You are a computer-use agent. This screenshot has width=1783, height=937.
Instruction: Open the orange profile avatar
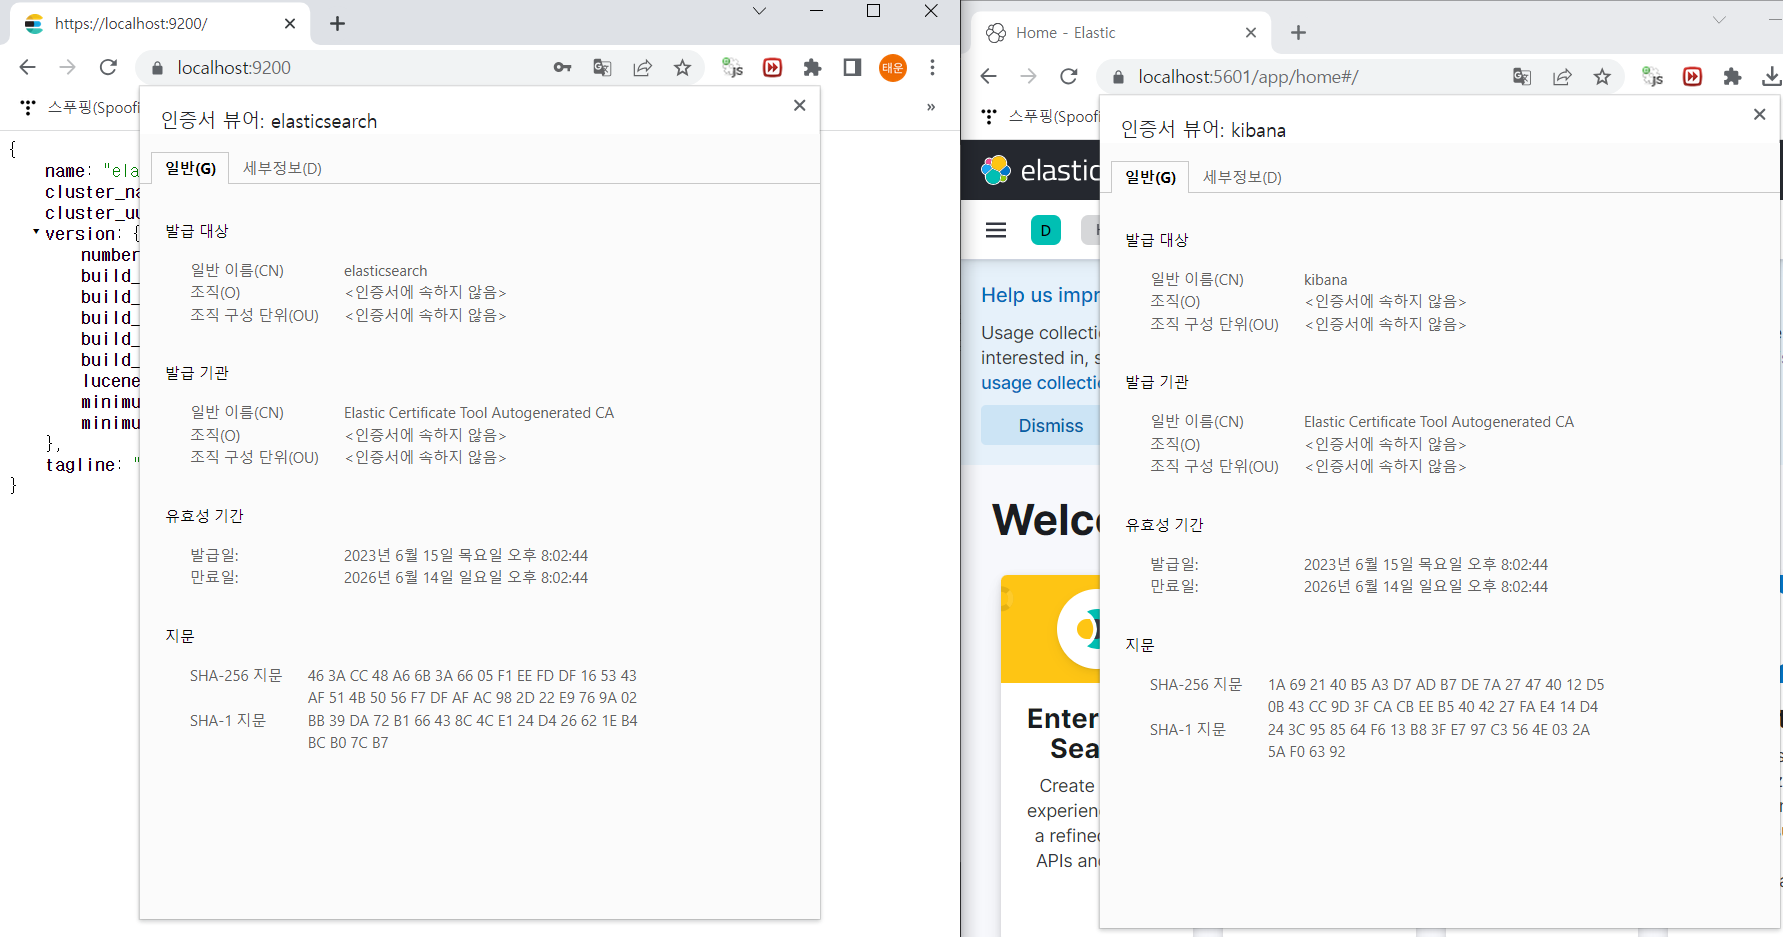[x=893, y=67]
